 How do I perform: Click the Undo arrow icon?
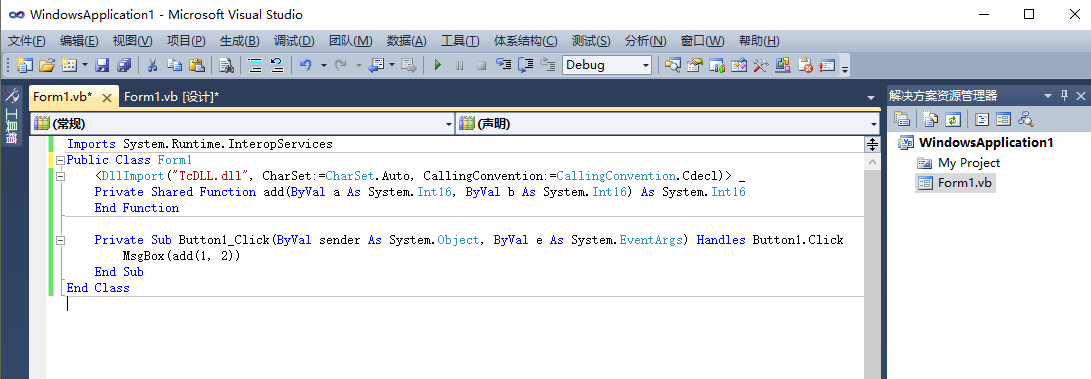[x=305, y=65]
